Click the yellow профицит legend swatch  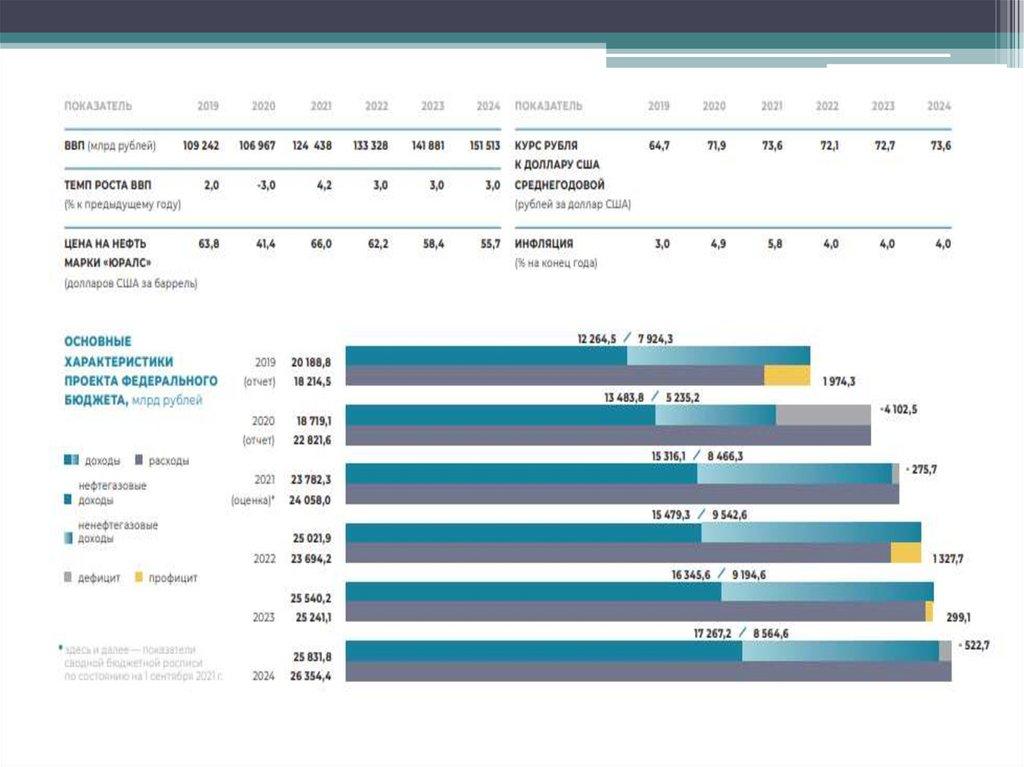[139, 577]
